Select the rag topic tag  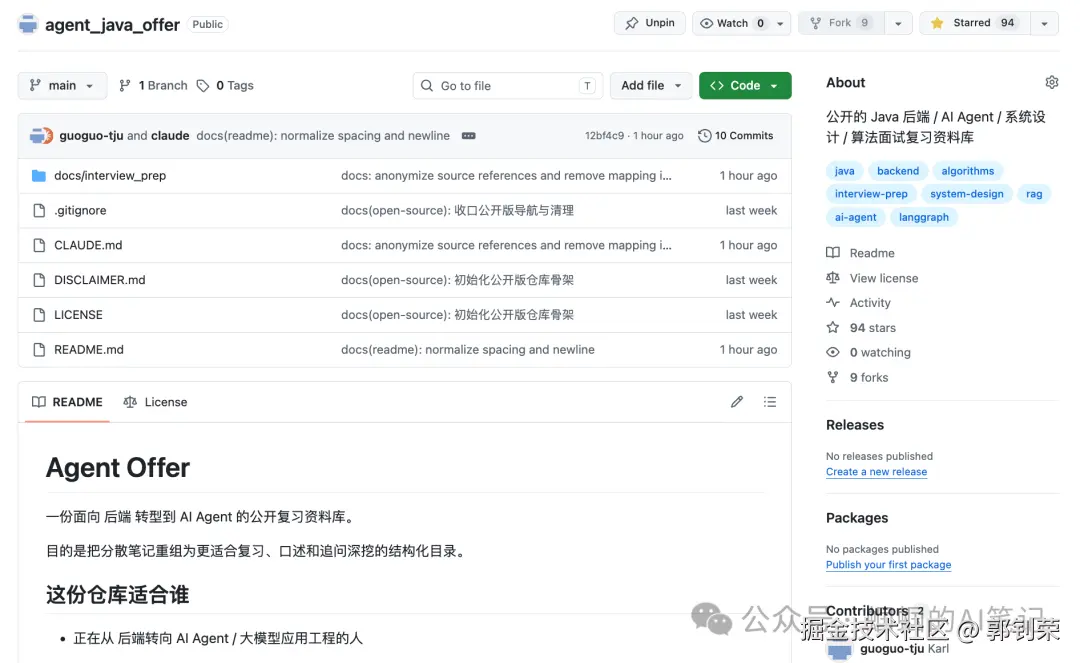coord(1034,194)
